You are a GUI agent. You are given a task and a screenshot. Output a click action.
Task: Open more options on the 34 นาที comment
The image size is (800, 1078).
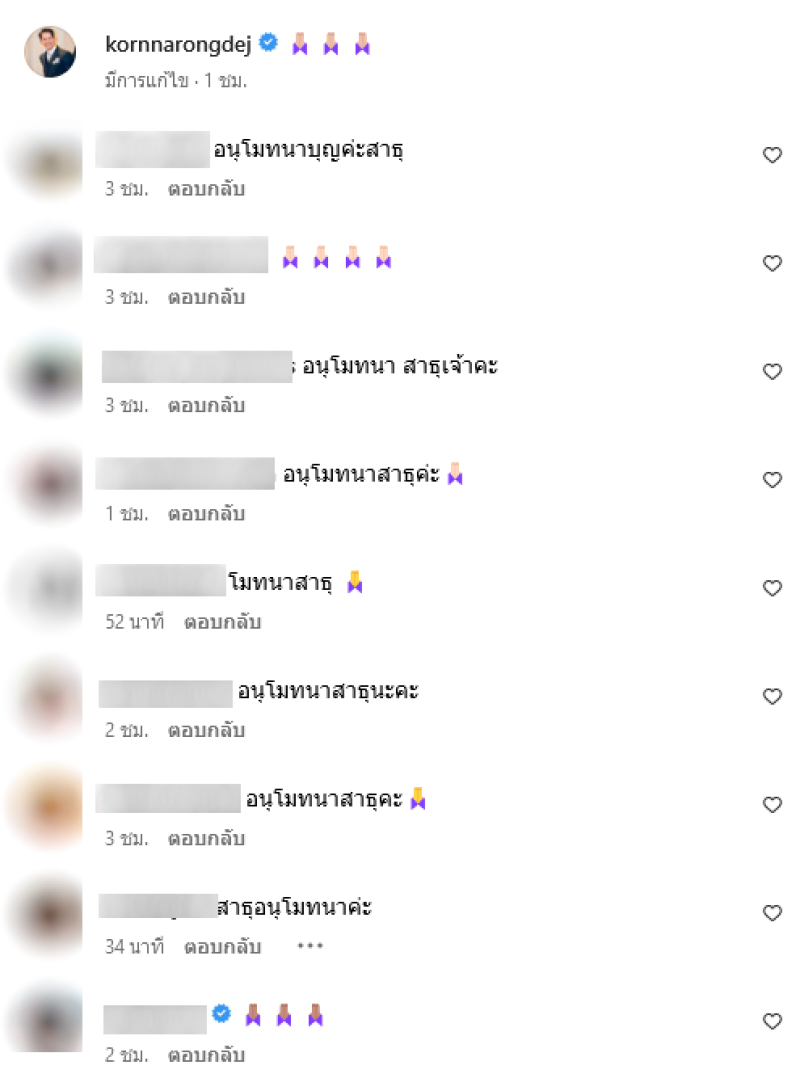[x=310, y=947]
